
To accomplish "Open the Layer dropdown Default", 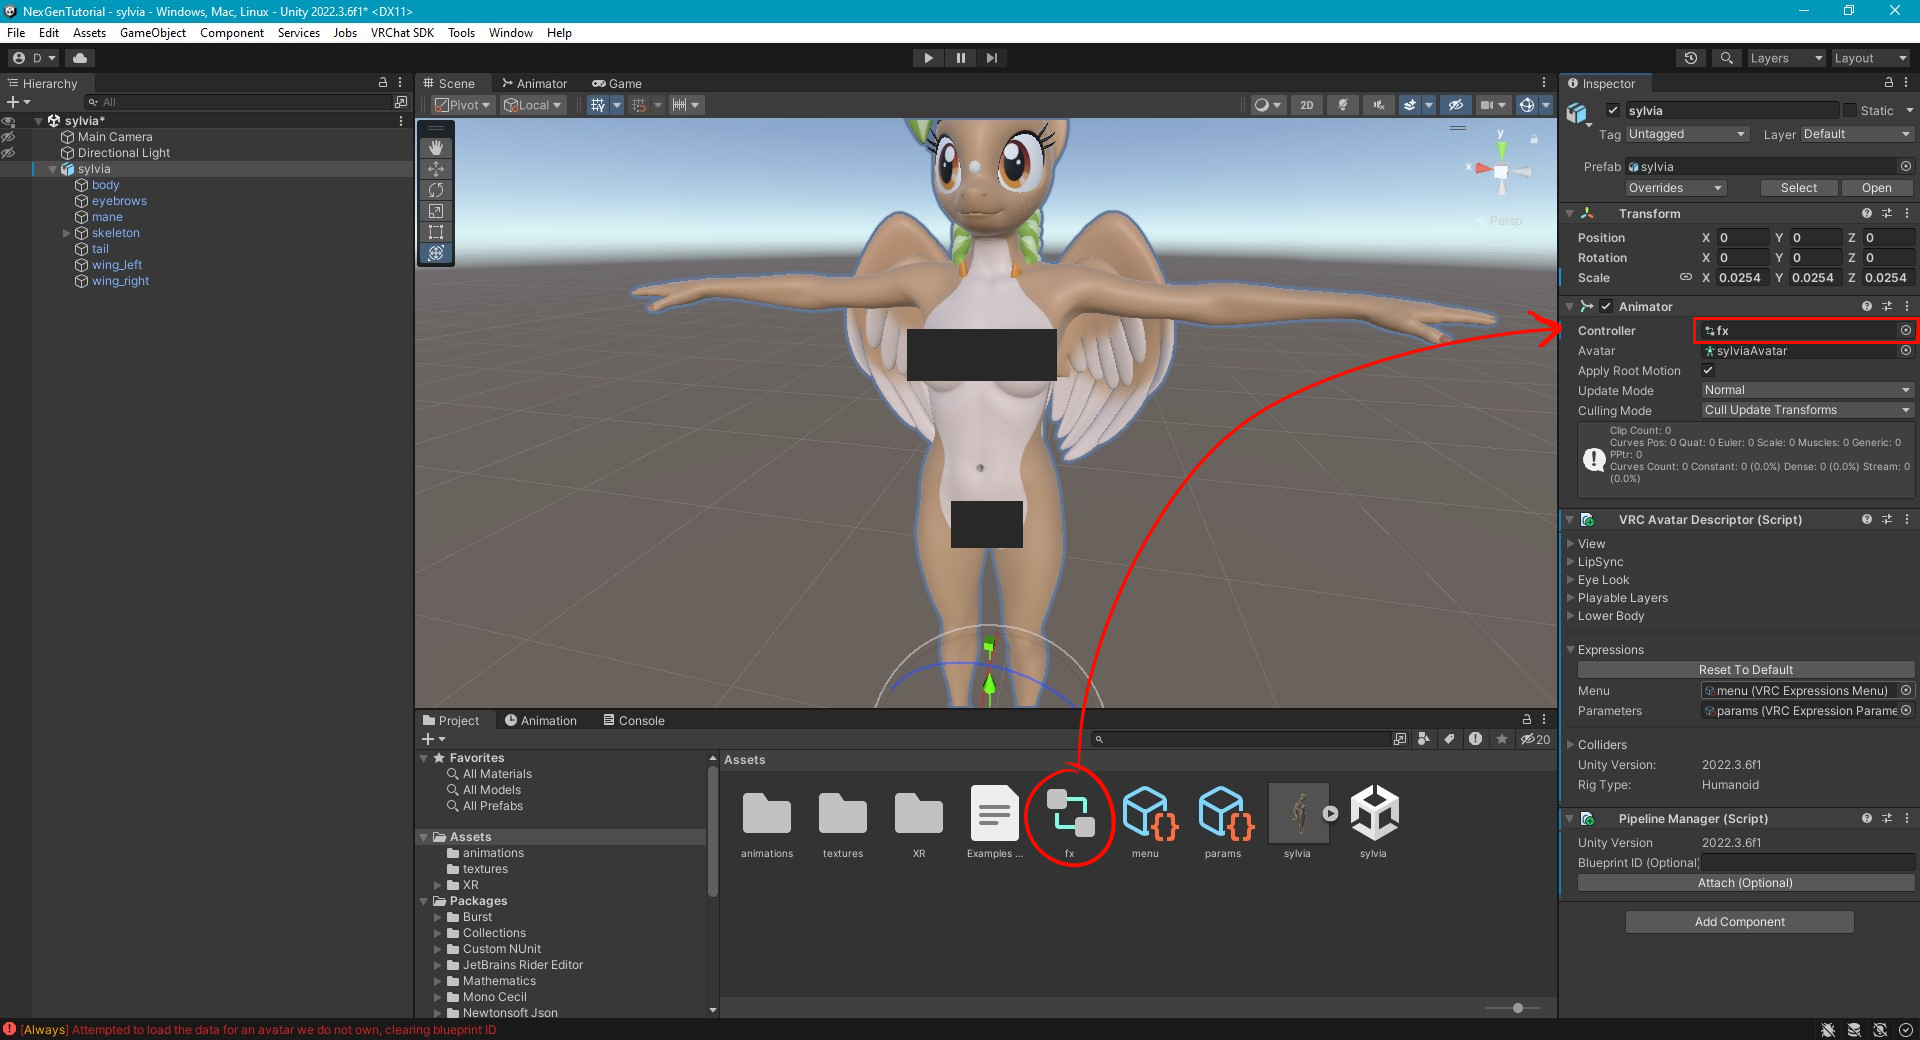I will point(1856,134).
